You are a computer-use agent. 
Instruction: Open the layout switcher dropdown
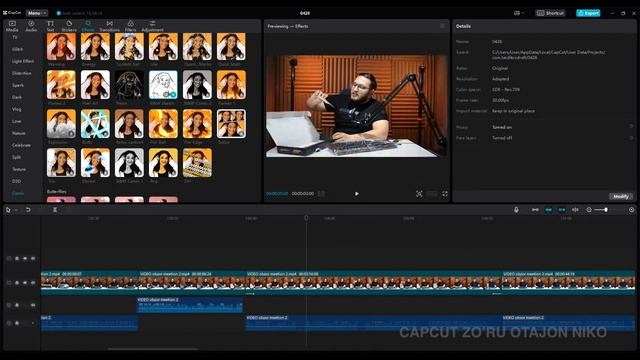point(519,13)
